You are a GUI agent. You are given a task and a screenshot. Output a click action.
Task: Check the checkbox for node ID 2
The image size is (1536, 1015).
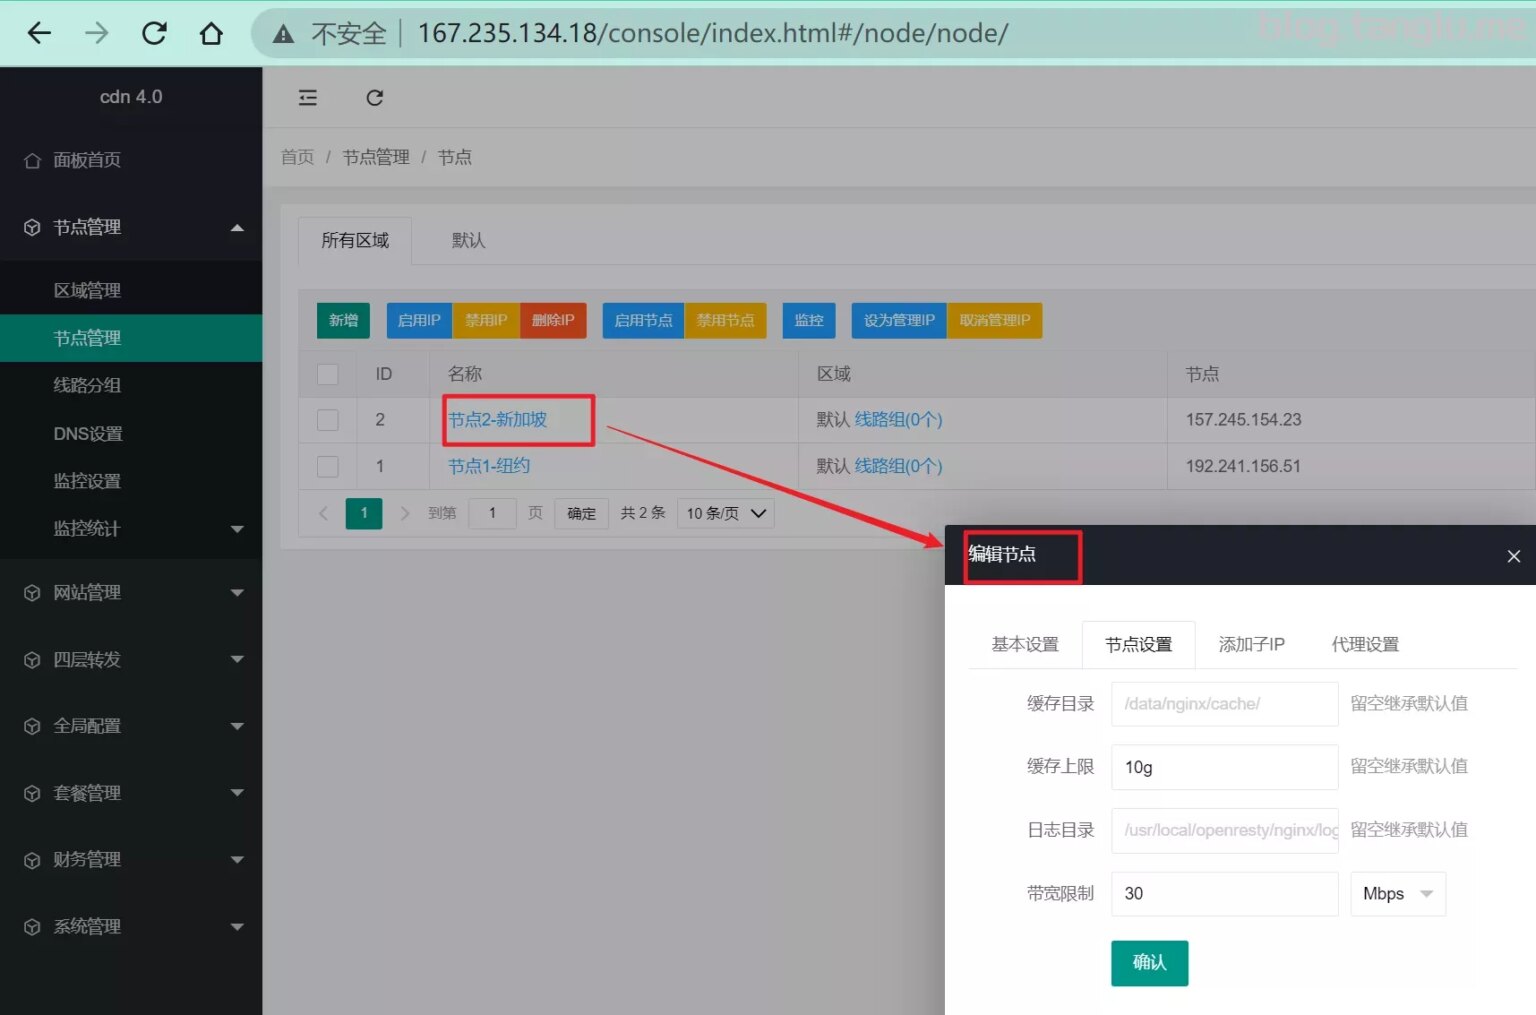pyautogui.click(x=327, y=419)
